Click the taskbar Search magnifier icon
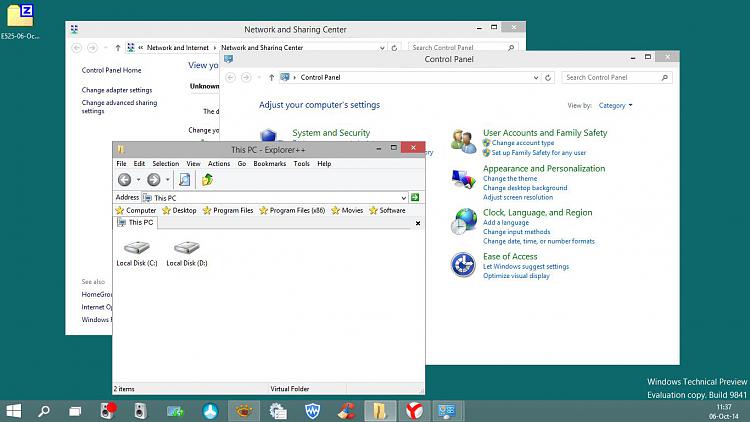This screenshot has height=422, width=750. [44, 411]
